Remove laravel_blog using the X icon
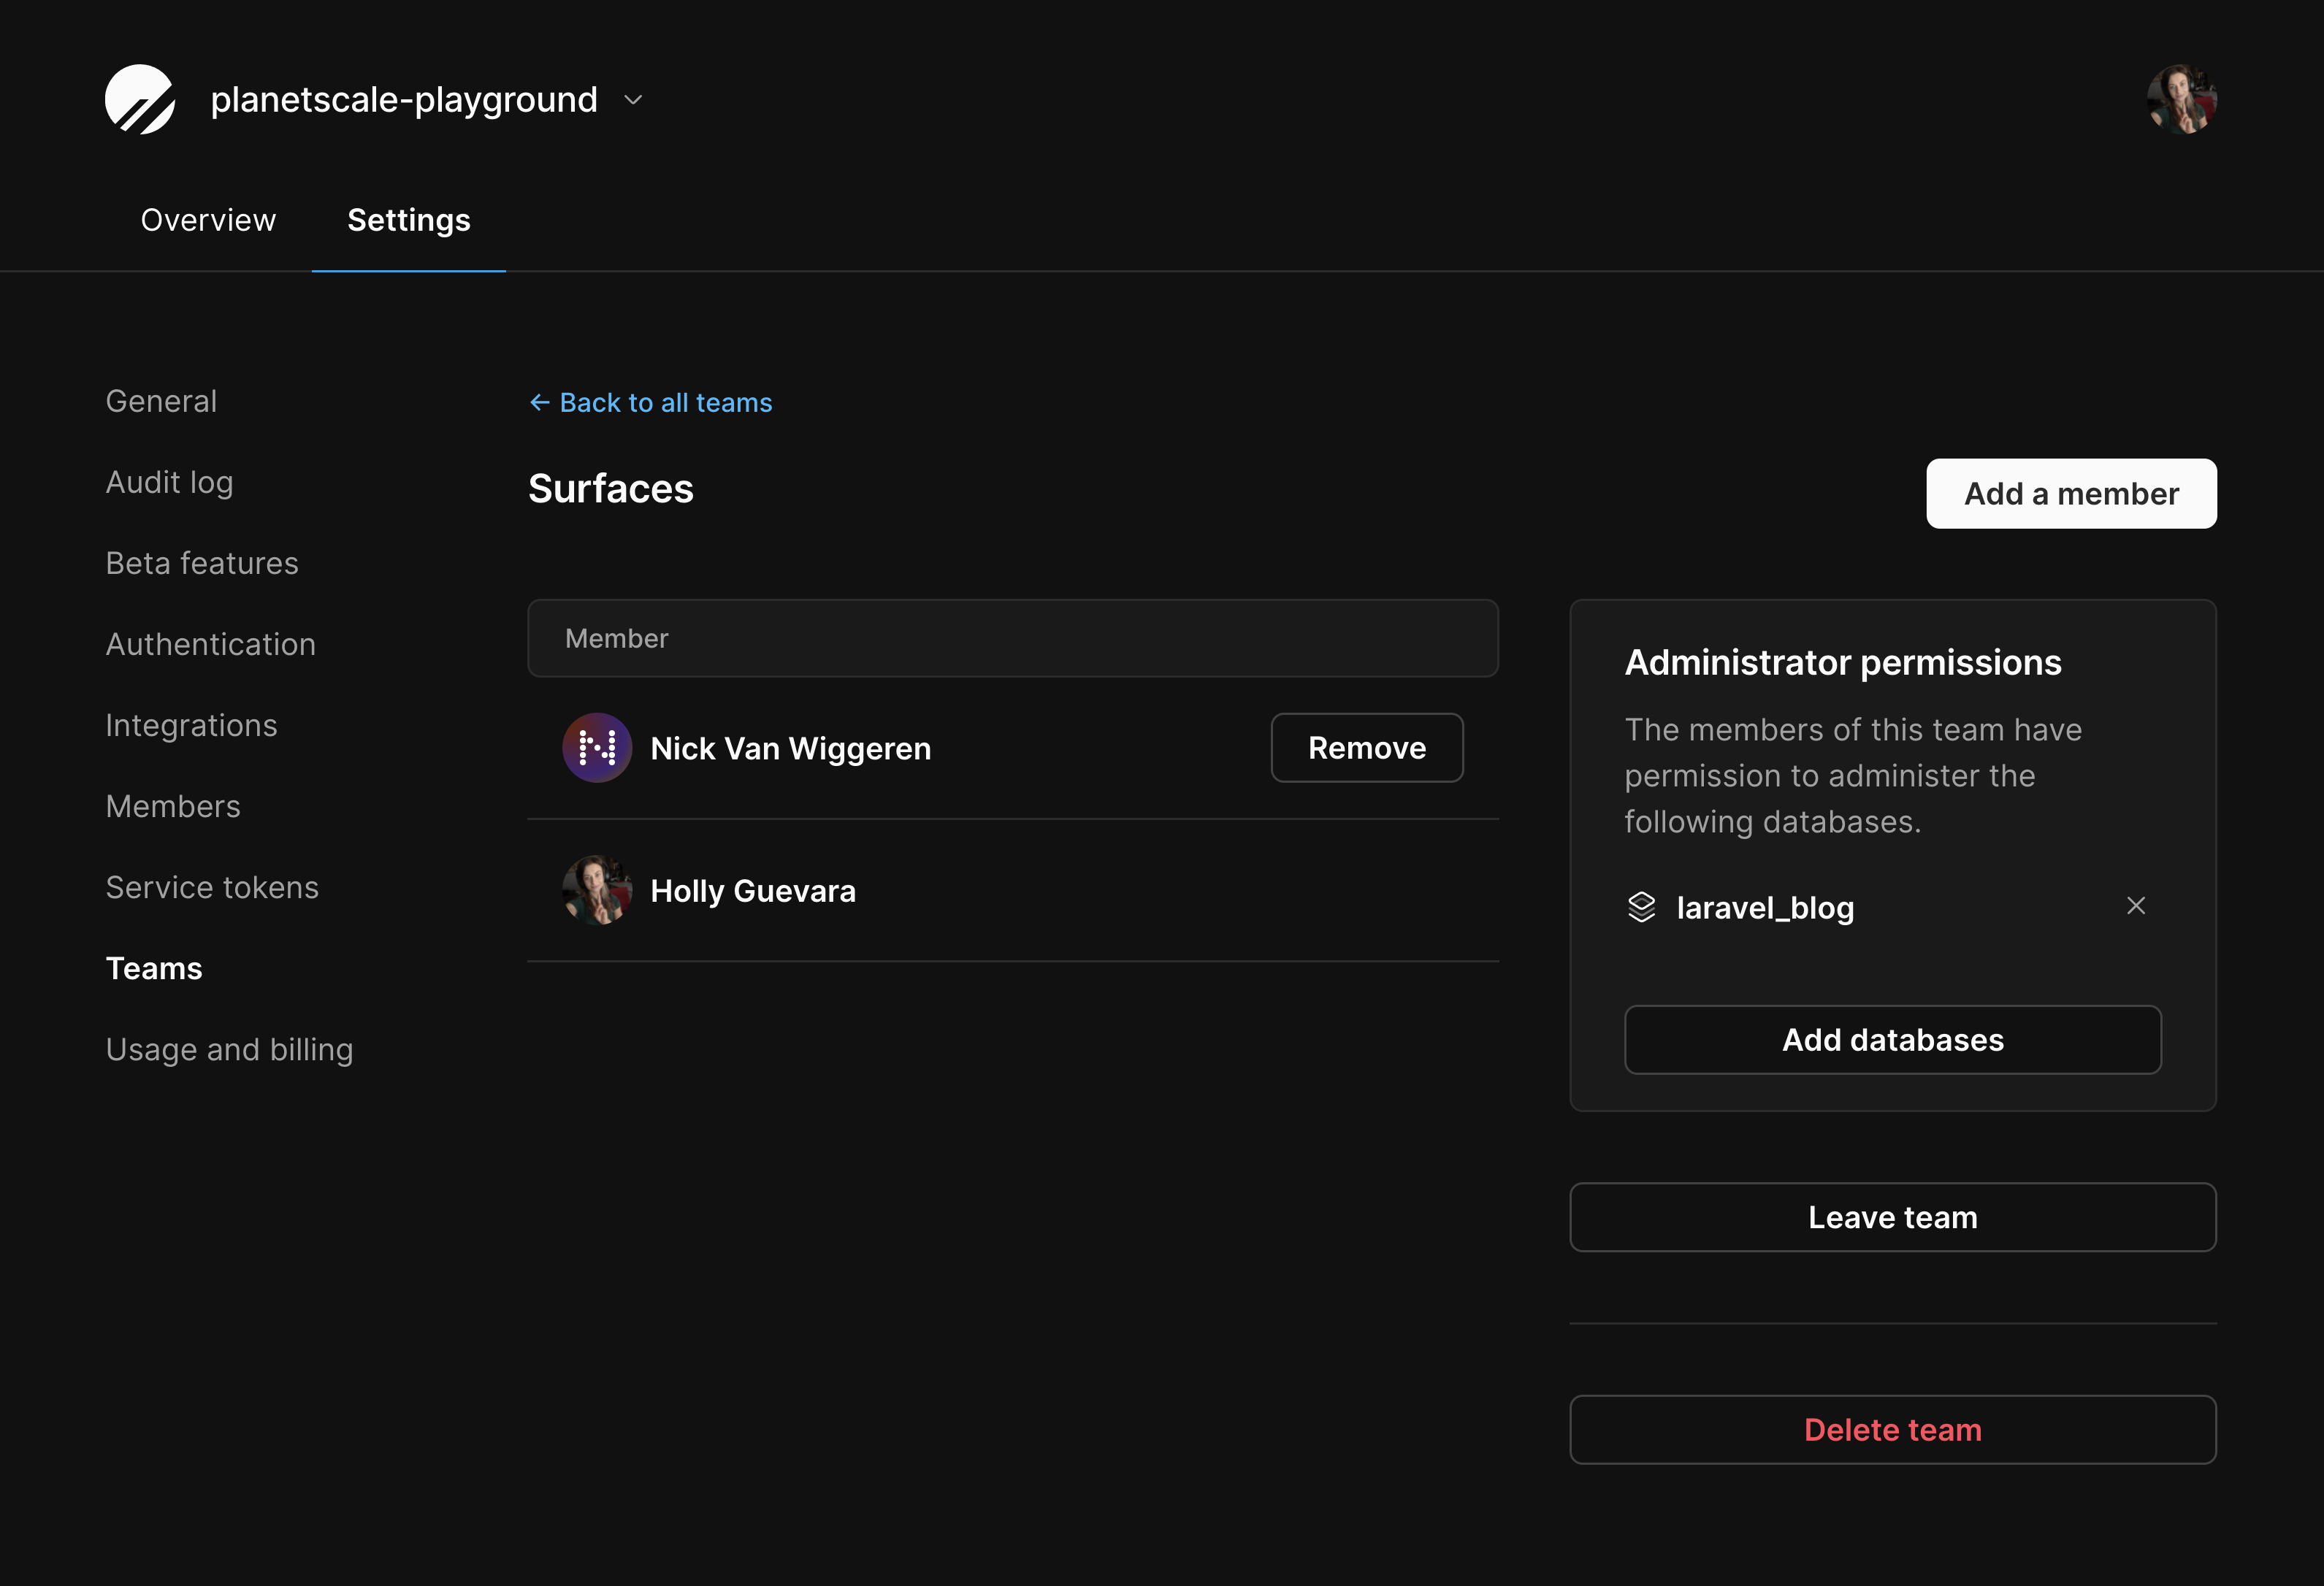This screenshot has height=1586, width=2324. pos(2136,906)
